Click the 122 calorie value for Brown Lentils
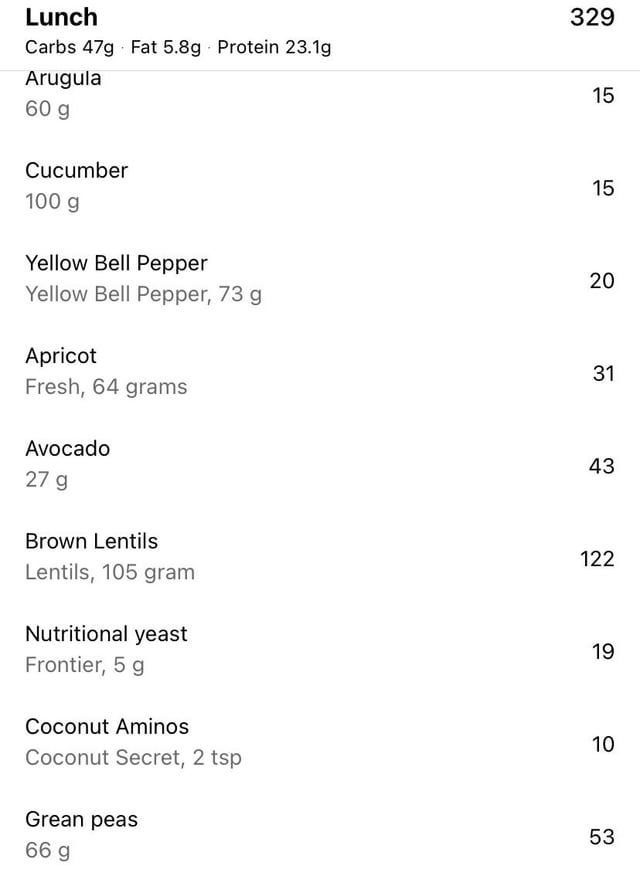The height and width of the screenshot is (869, 640). coord(597,558)
